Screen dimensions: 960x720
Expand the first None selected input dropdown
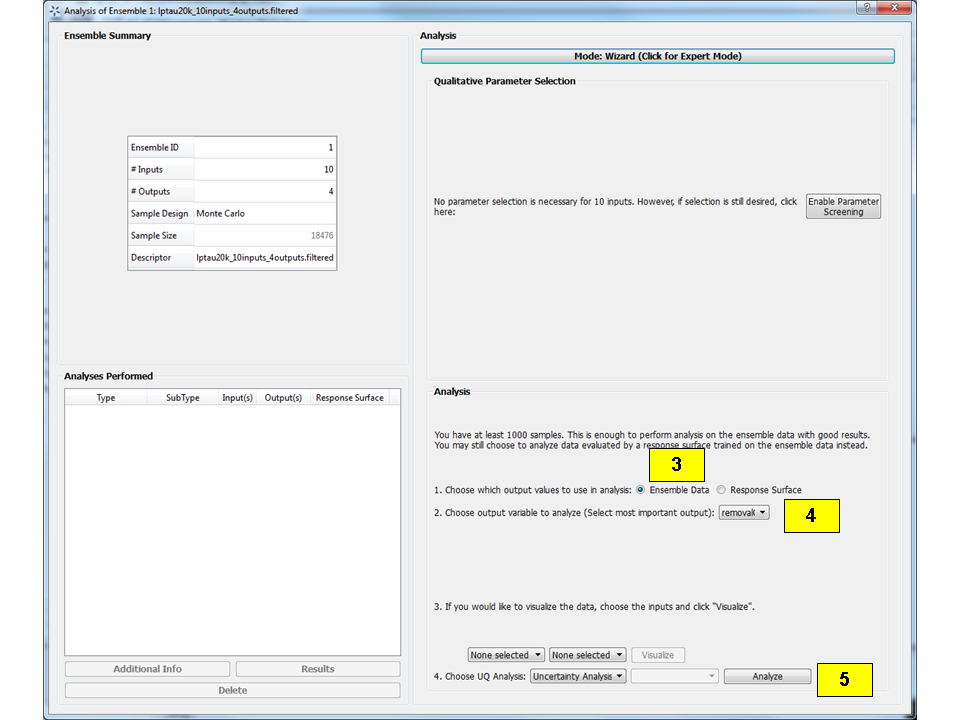tap(505, 654)
